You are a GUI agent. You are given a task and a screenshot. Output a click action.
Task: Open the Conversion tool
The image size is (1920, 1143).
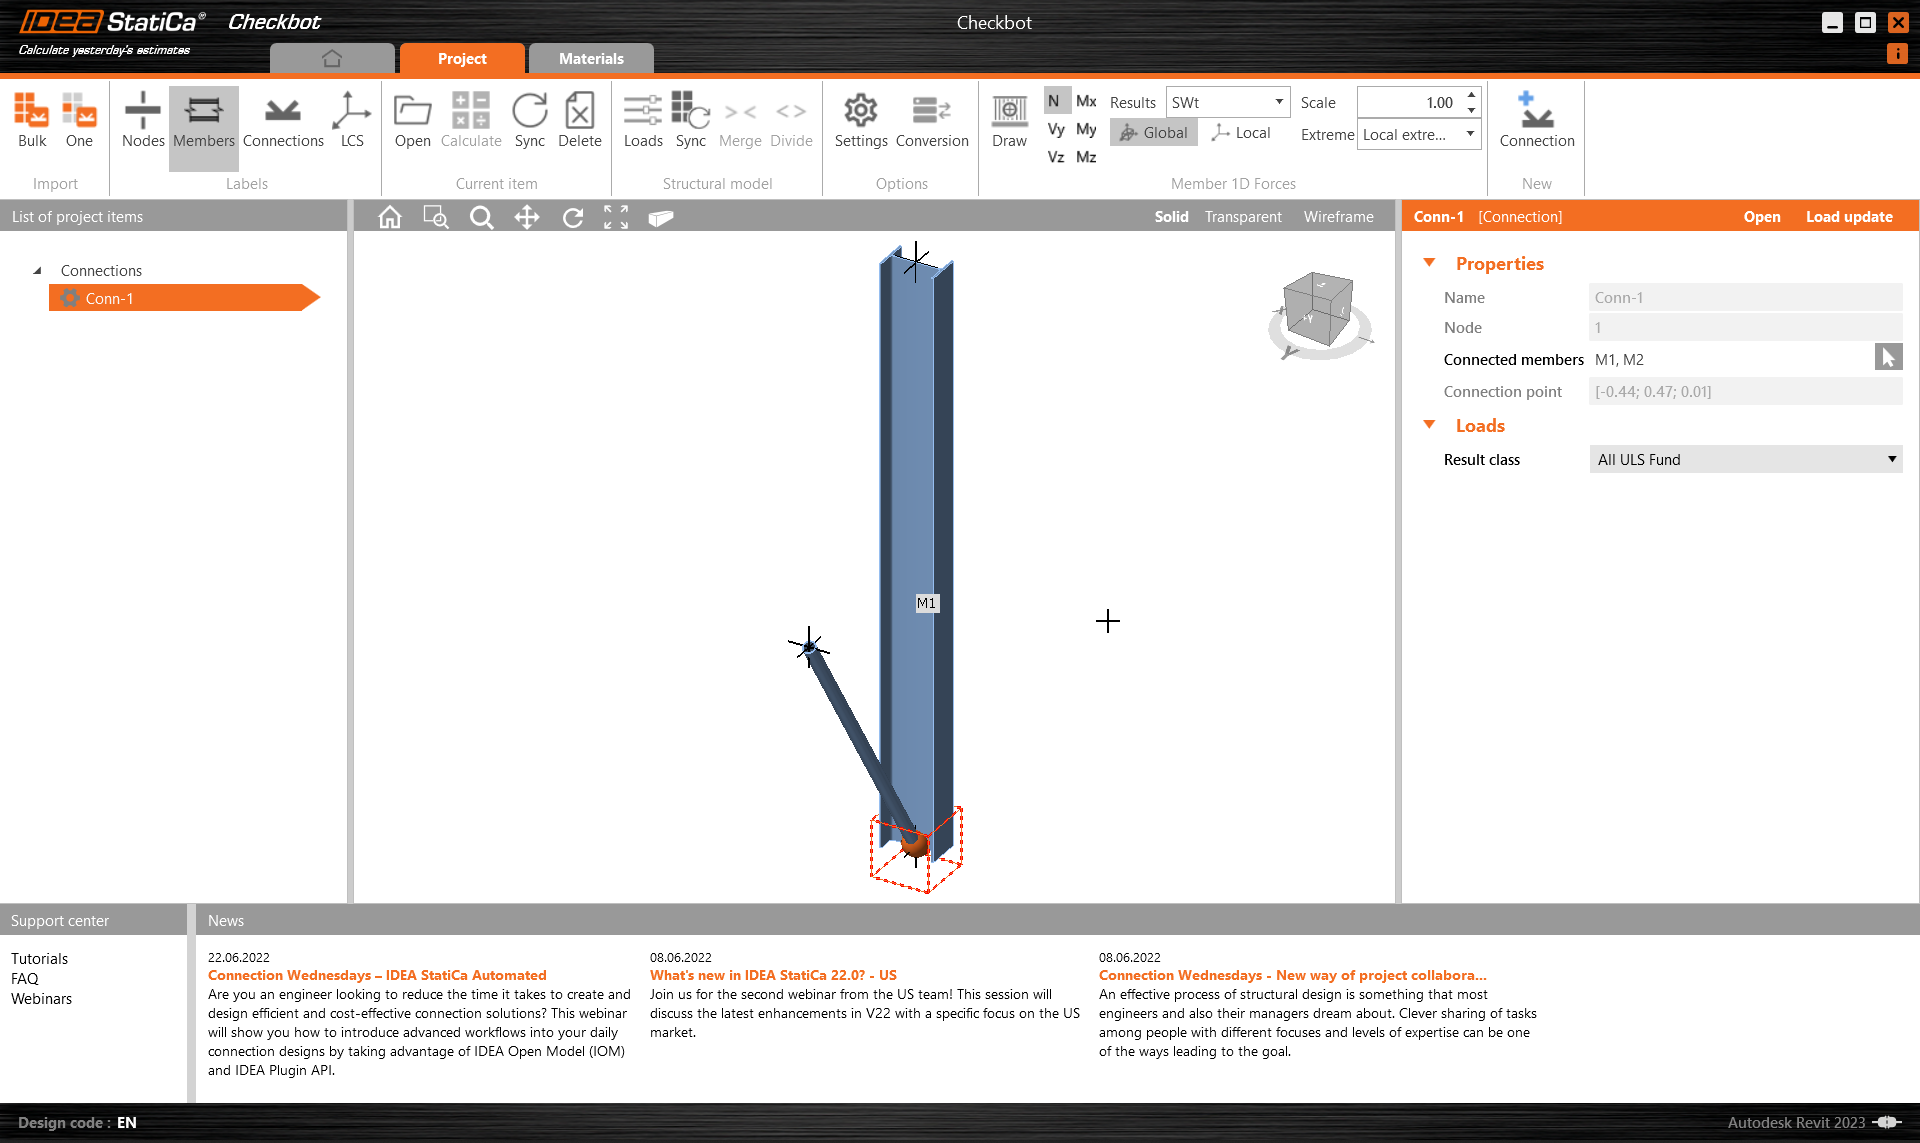coord(931,122)
